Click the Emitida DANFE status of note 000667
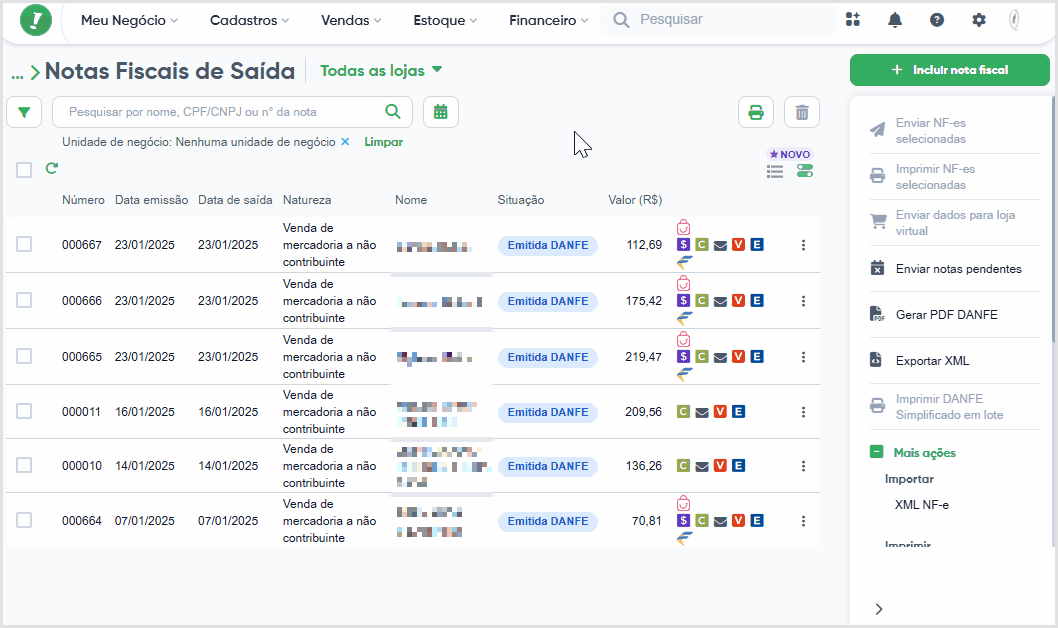 tap(548, 245)
